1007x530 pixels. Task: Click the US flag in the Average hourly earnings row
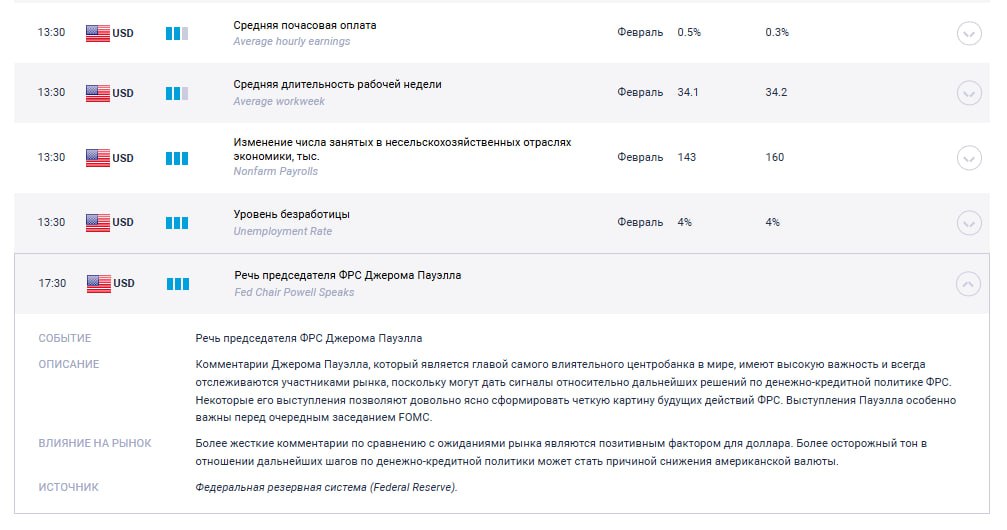coord(97,33)
